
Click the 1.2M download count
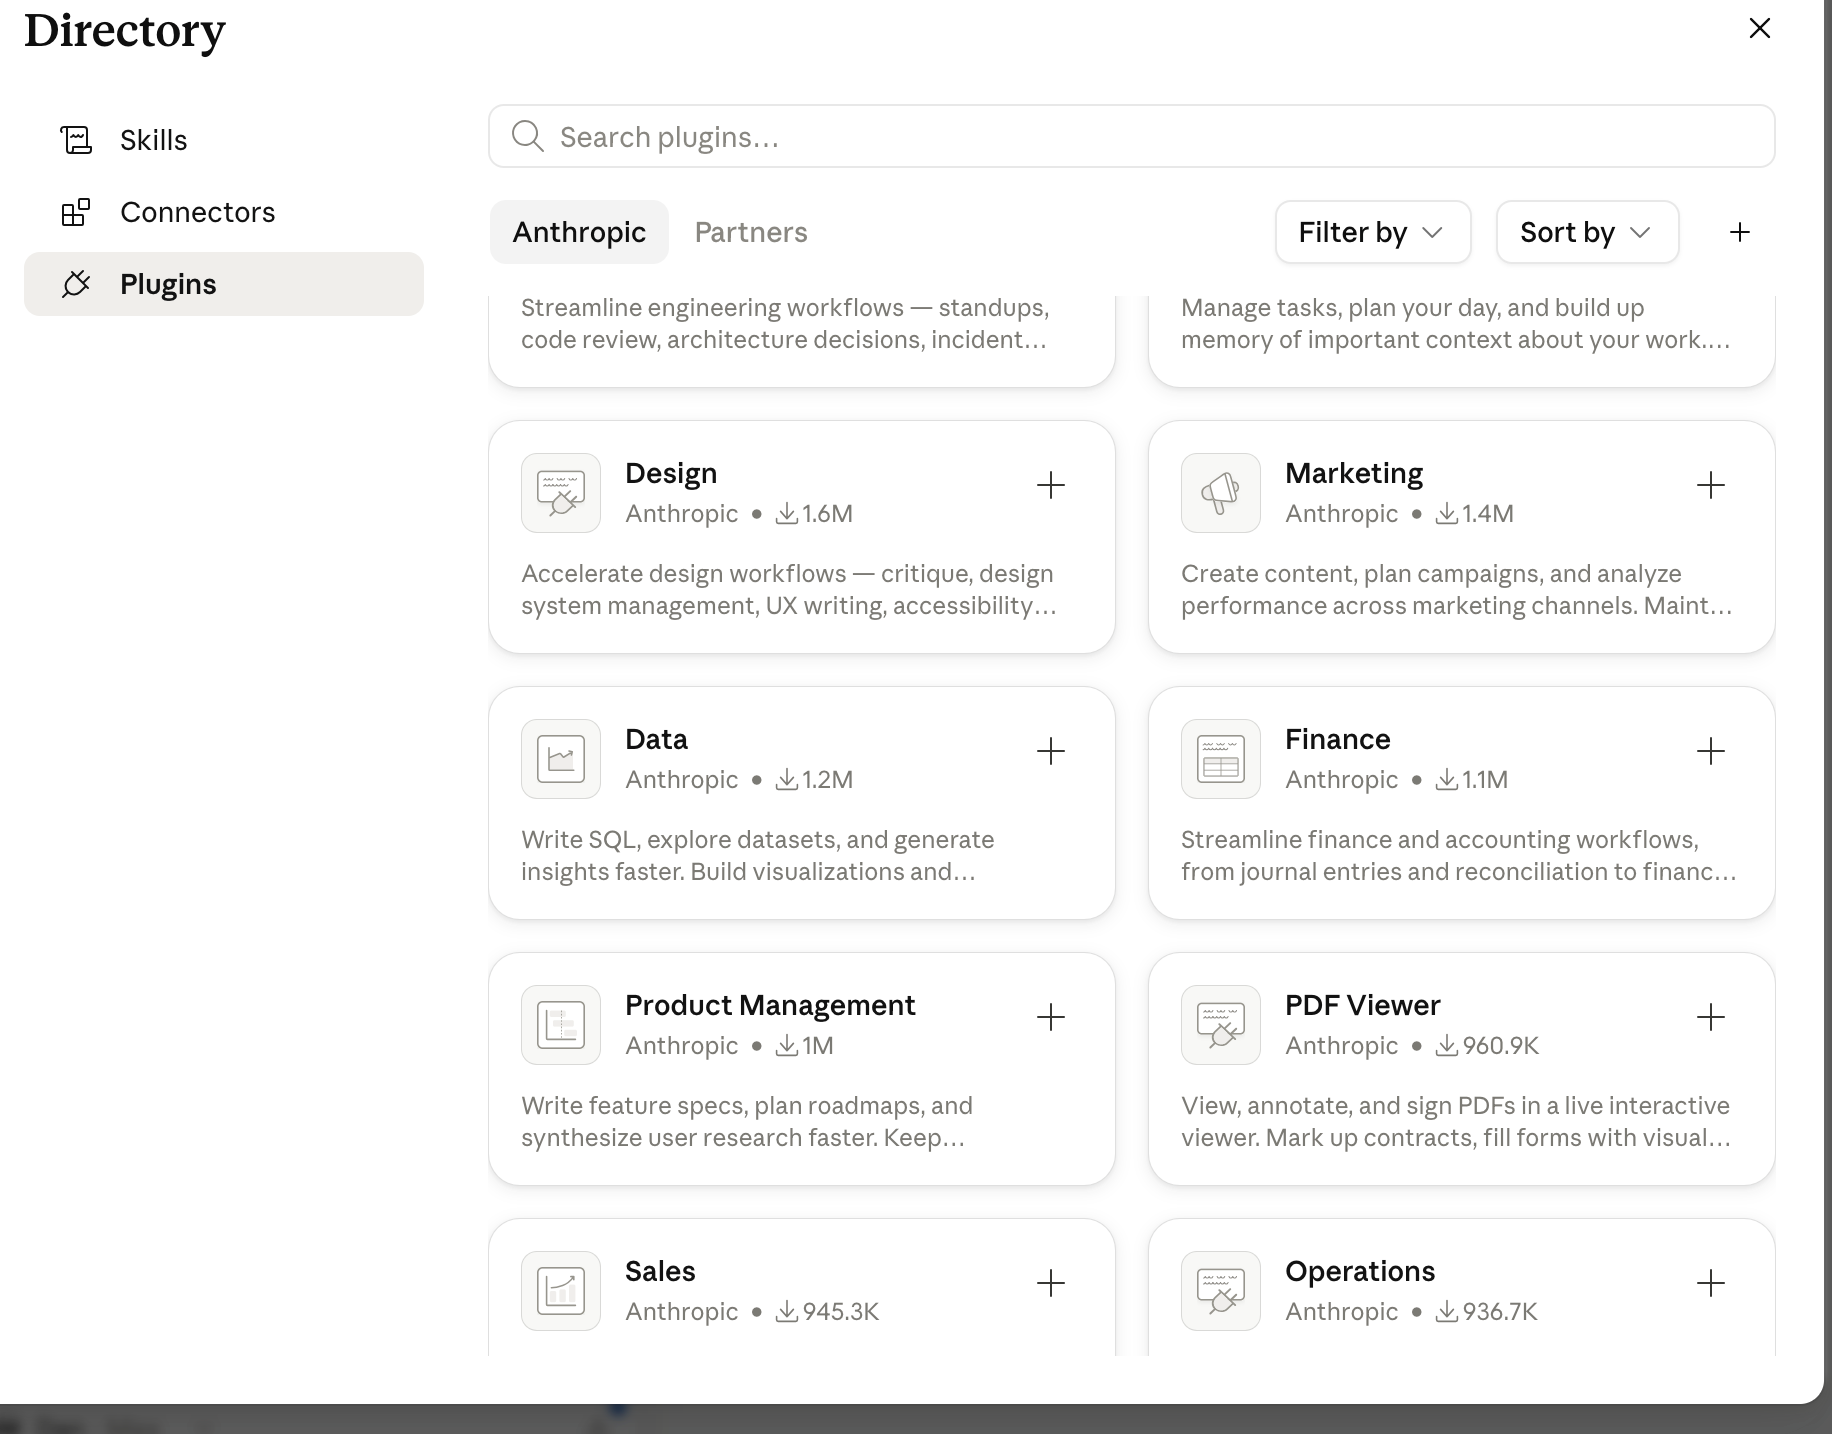tap(828, 779)
